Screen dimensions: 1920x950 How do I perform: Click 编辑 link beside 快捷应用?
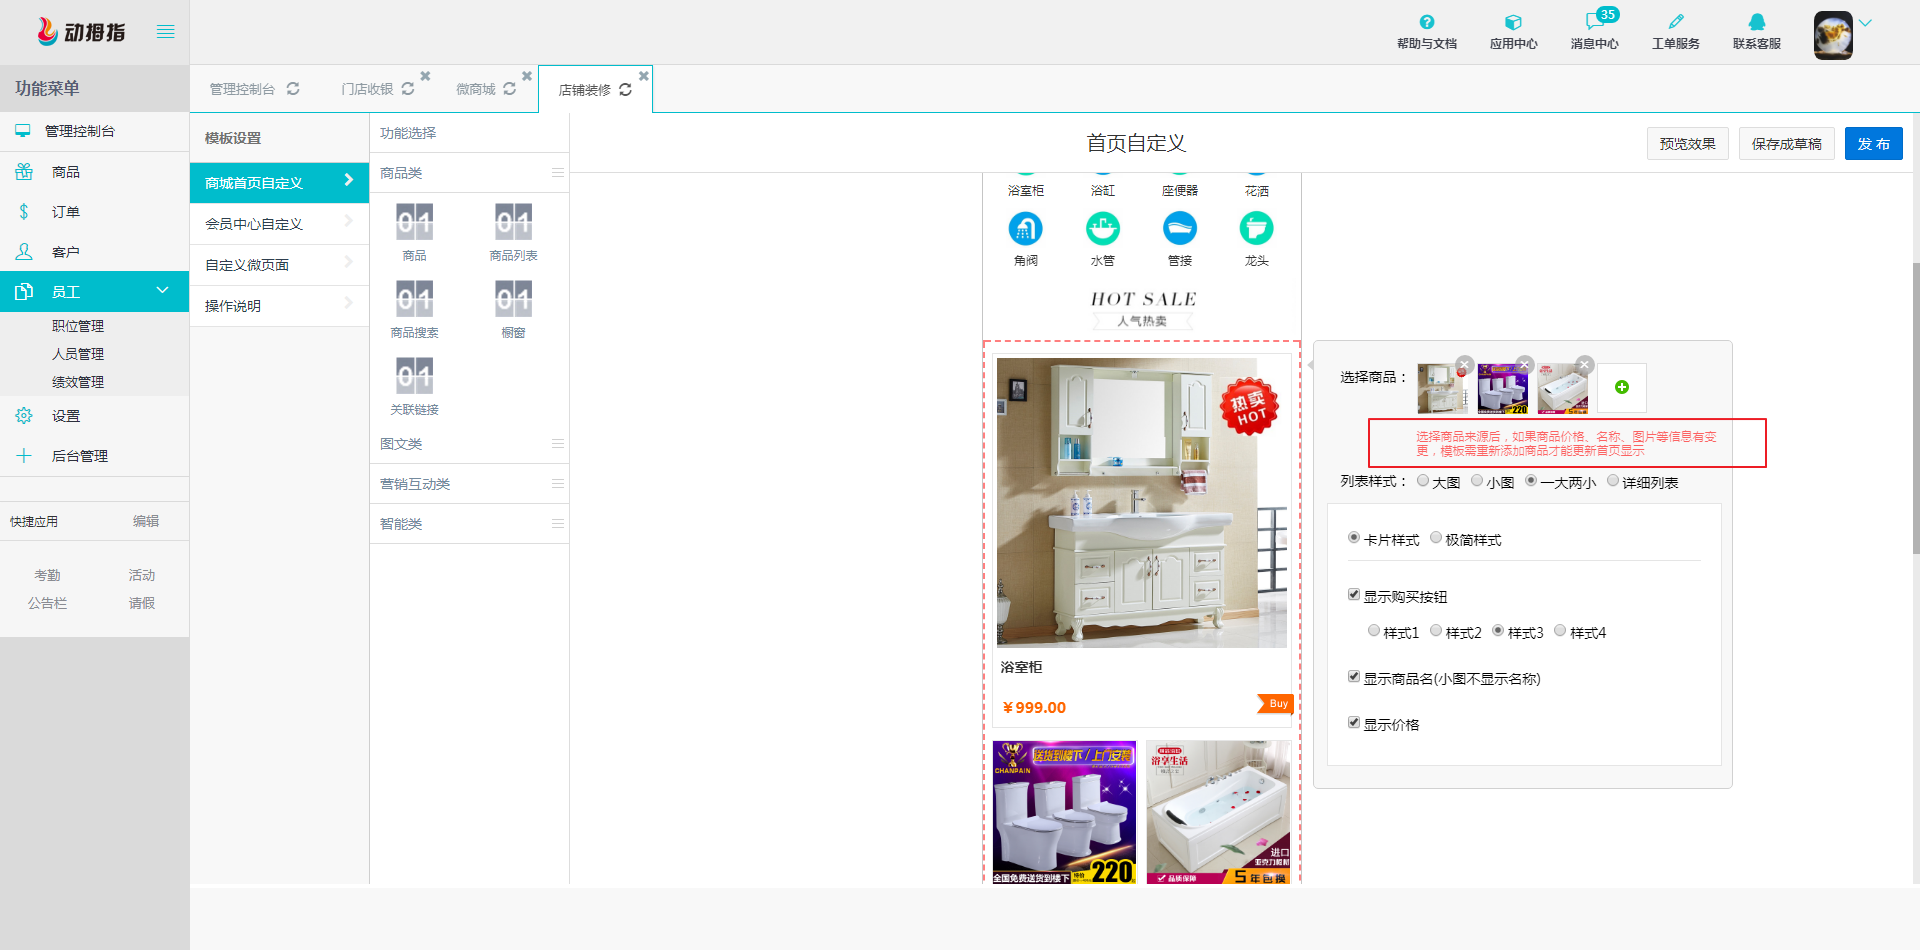coord(146,521)
